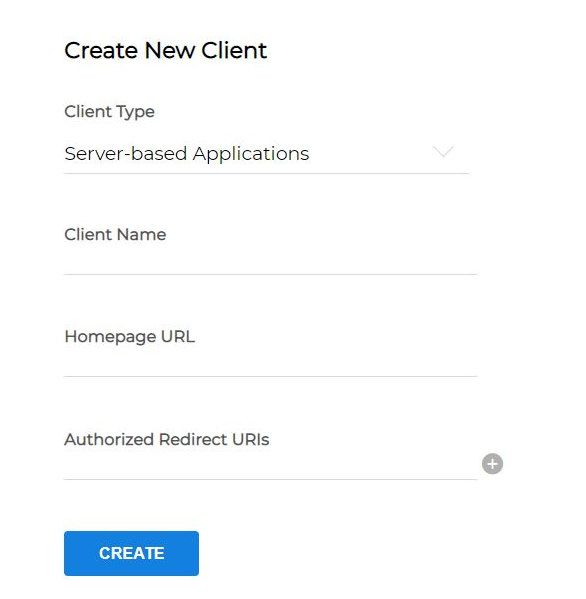Click the Homepage URL label

pyautogui.click(x=130, y=337)
